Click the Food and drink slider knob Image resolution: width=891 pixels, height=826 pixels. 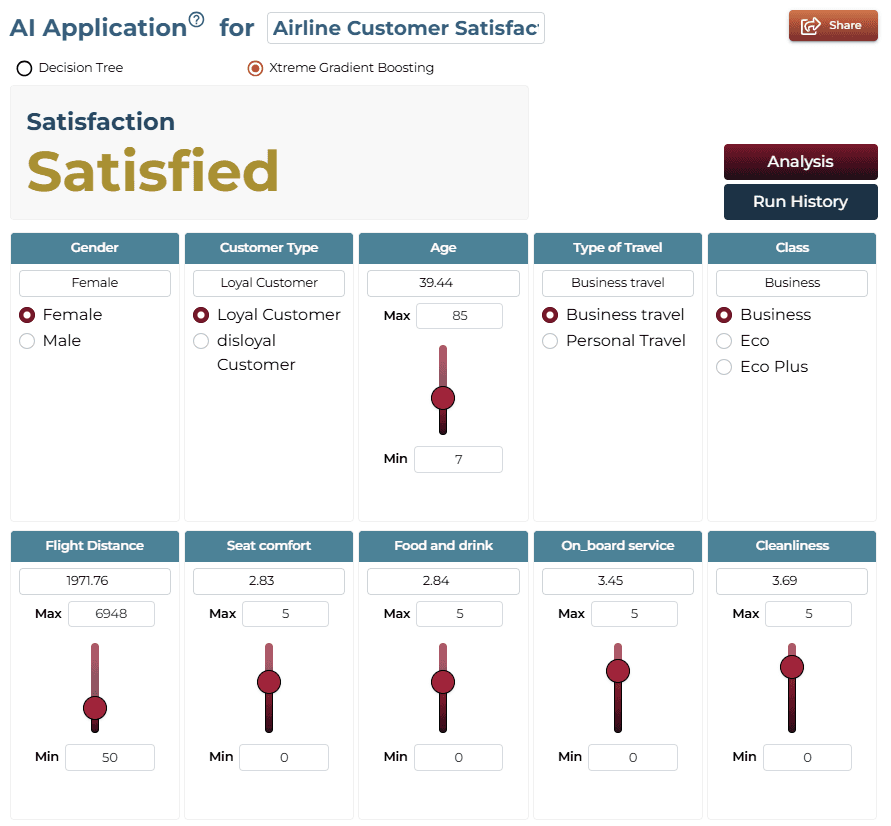pos(443,682)
